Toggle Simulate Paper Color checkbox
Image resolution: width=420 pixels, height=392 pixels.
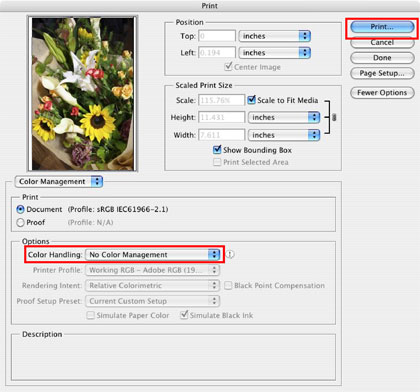point(90,315)
